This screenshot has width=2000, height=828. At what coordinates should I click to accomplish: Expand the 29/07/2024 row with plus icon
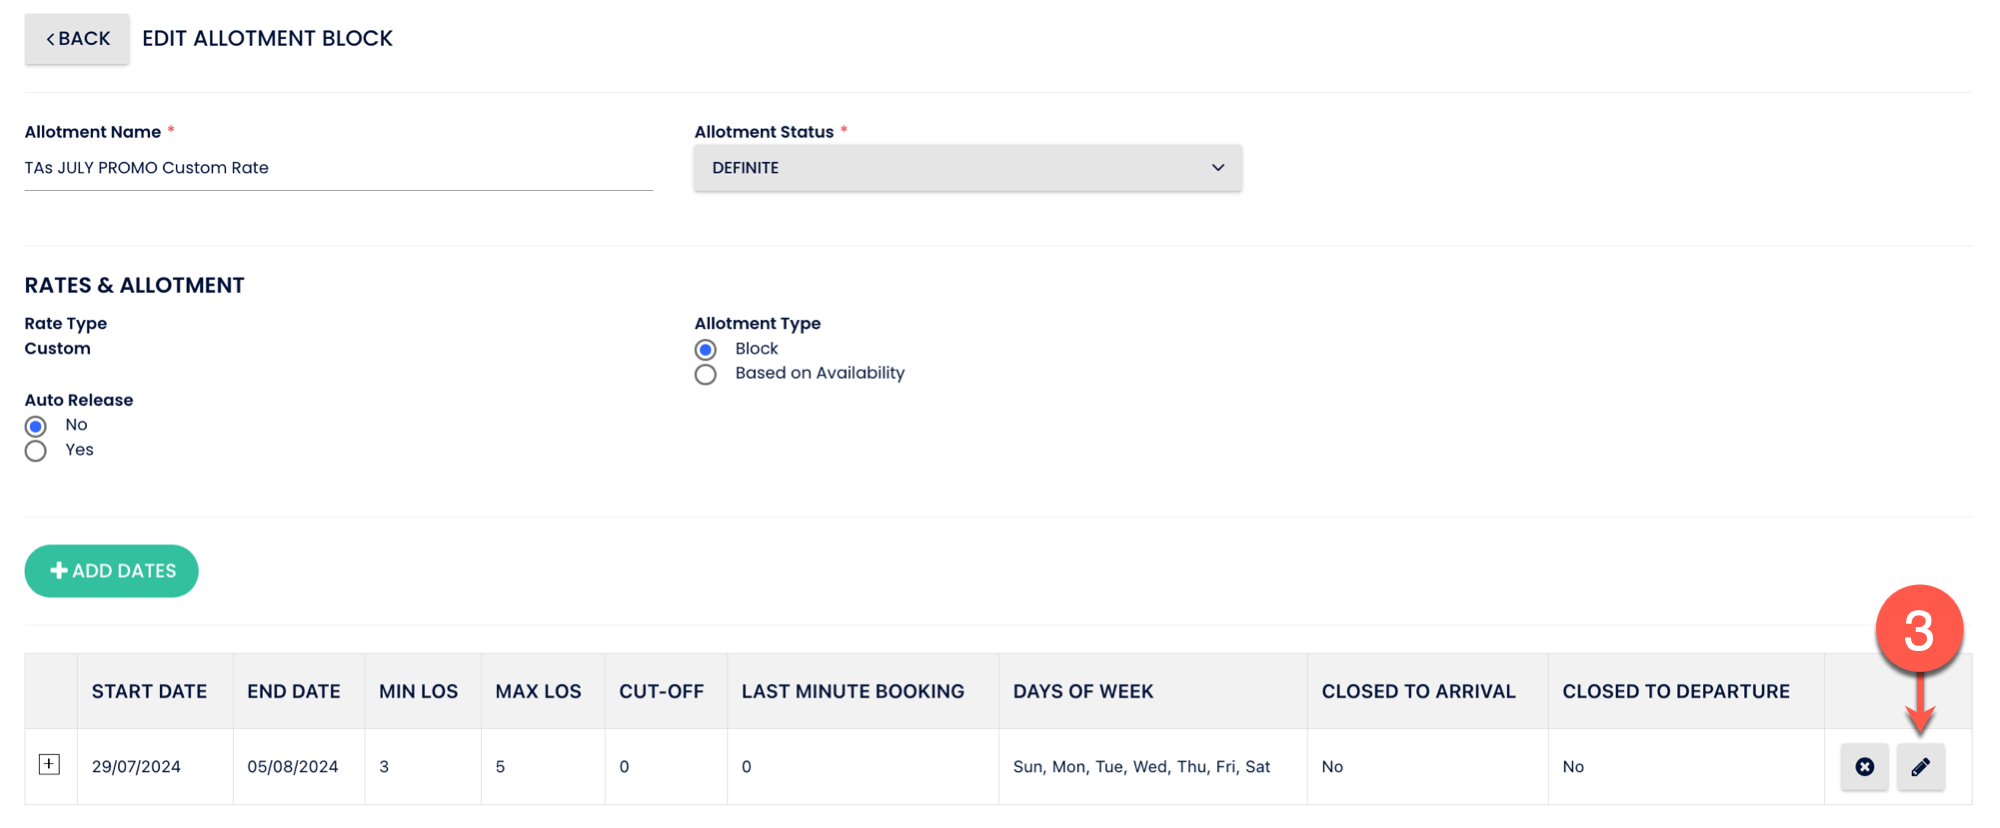[x=49, y=765]
